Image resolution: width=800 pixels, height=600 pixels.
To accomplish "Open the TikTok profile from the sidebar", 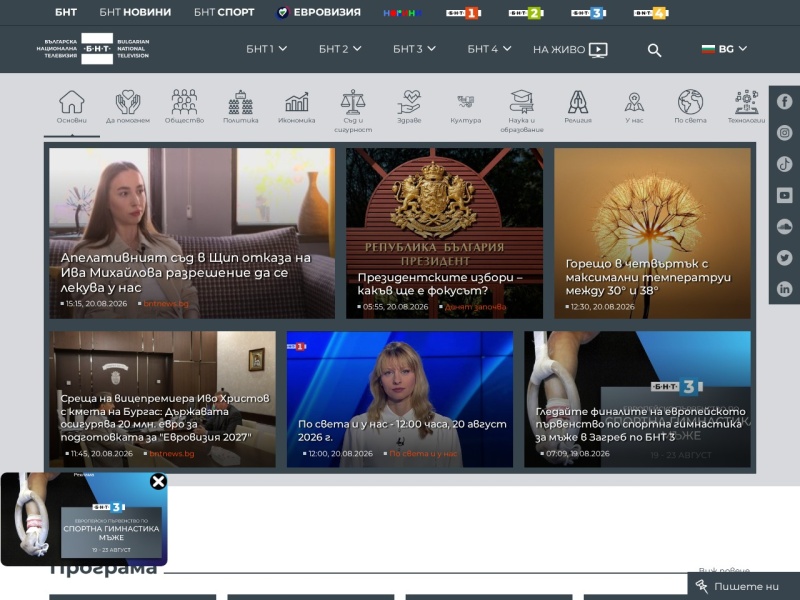I will (784, 164).
